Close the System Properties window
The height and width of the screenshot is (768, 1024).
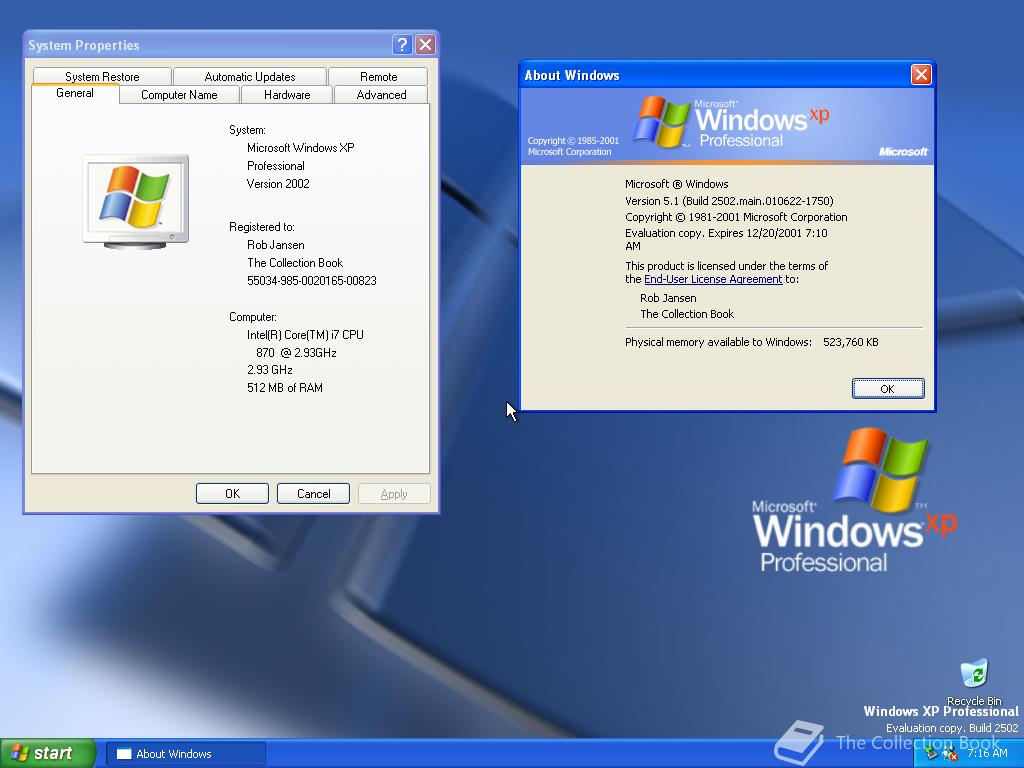point(425,44)
